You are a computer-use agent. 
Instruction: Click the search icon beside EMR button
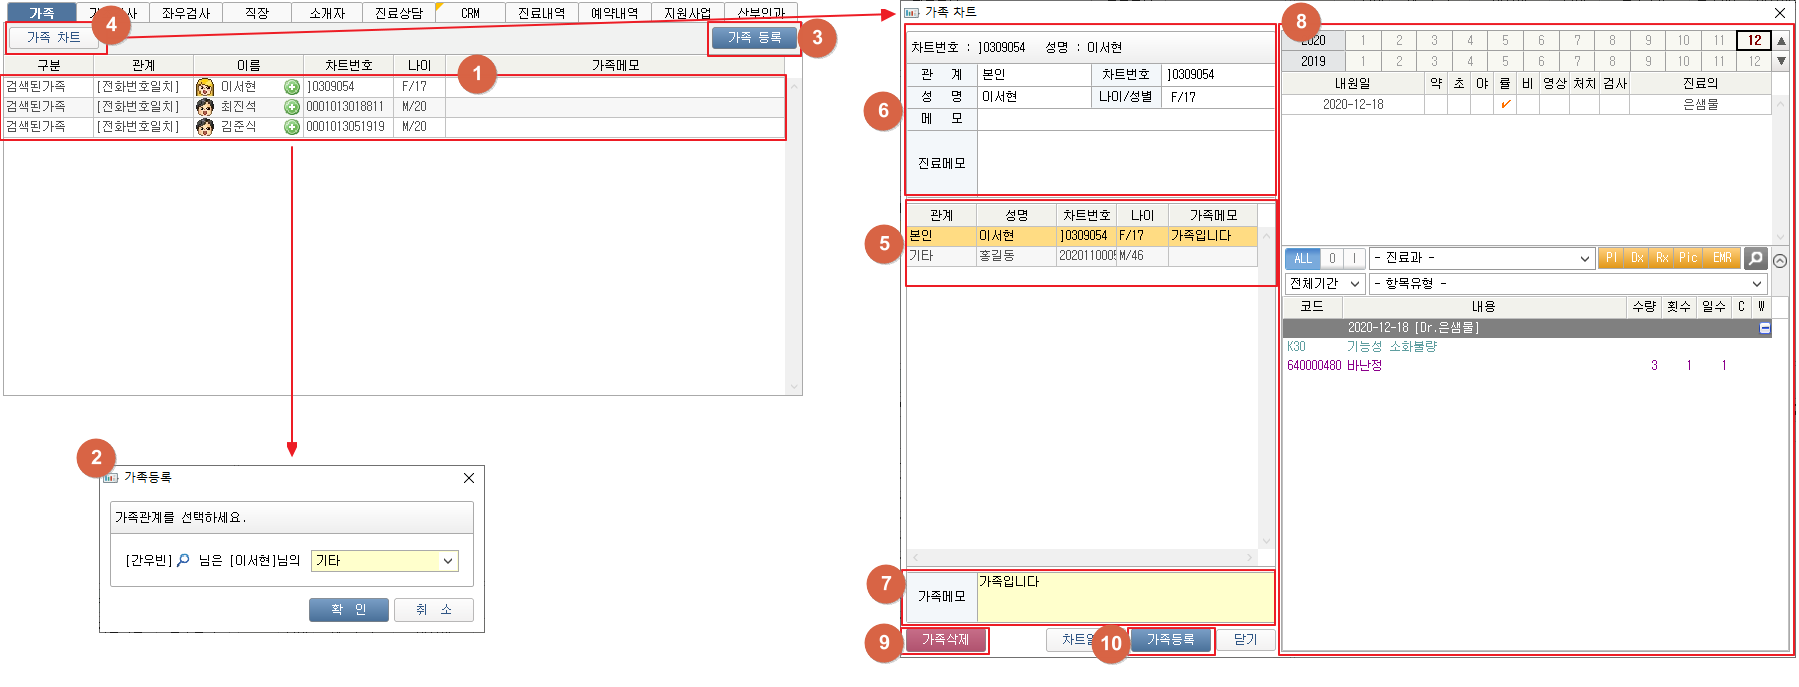pyautogui.click(x=1755, y=258)
